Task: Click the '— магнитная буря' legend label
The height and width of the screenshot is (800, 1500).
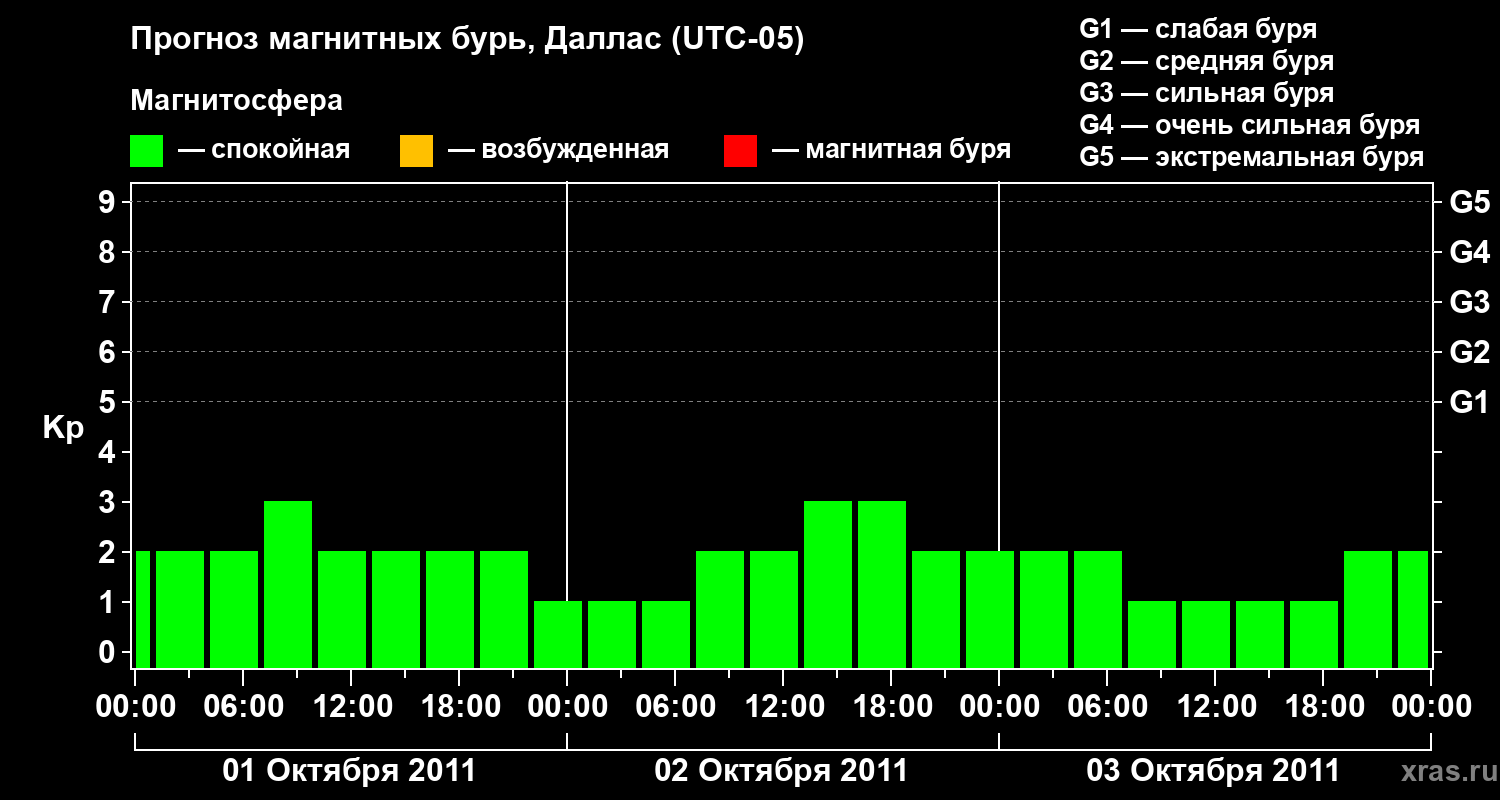Action: coord(891,150)
